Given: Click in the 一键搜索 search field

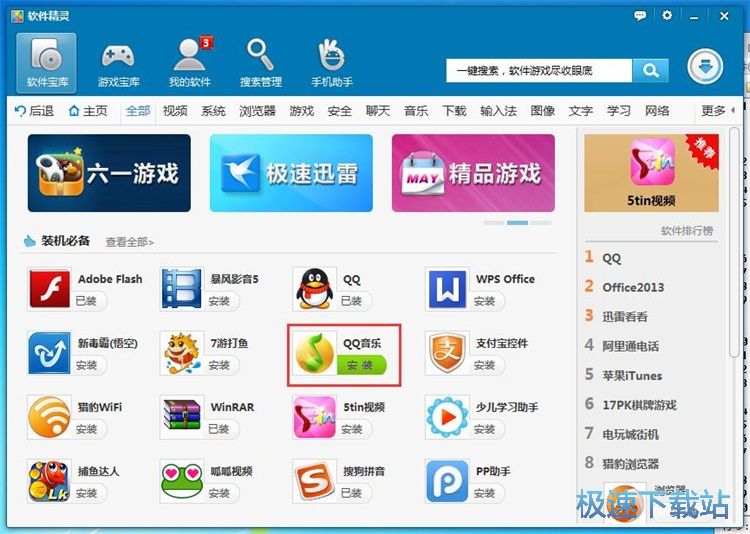Looking at the screenshot, I should [x=539, y=71].
